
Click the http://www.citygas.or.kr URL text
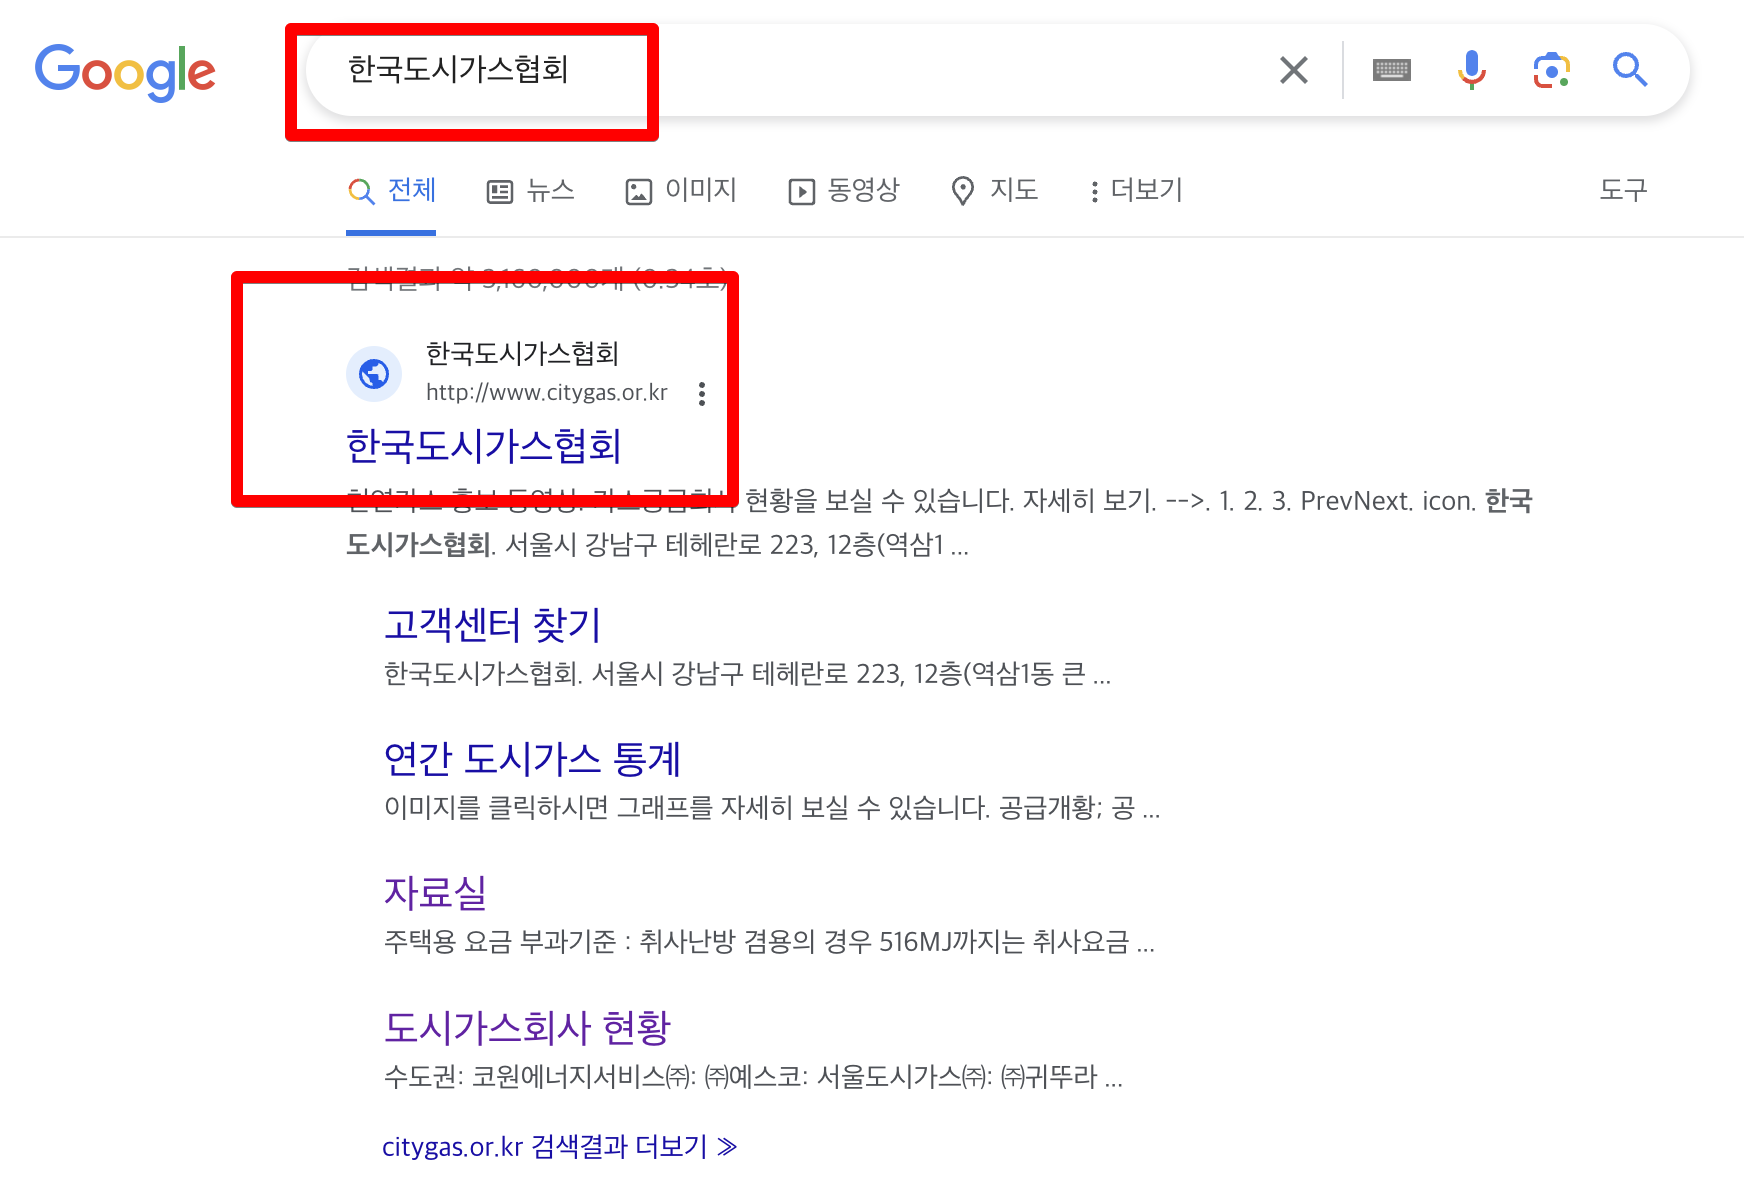547,393
